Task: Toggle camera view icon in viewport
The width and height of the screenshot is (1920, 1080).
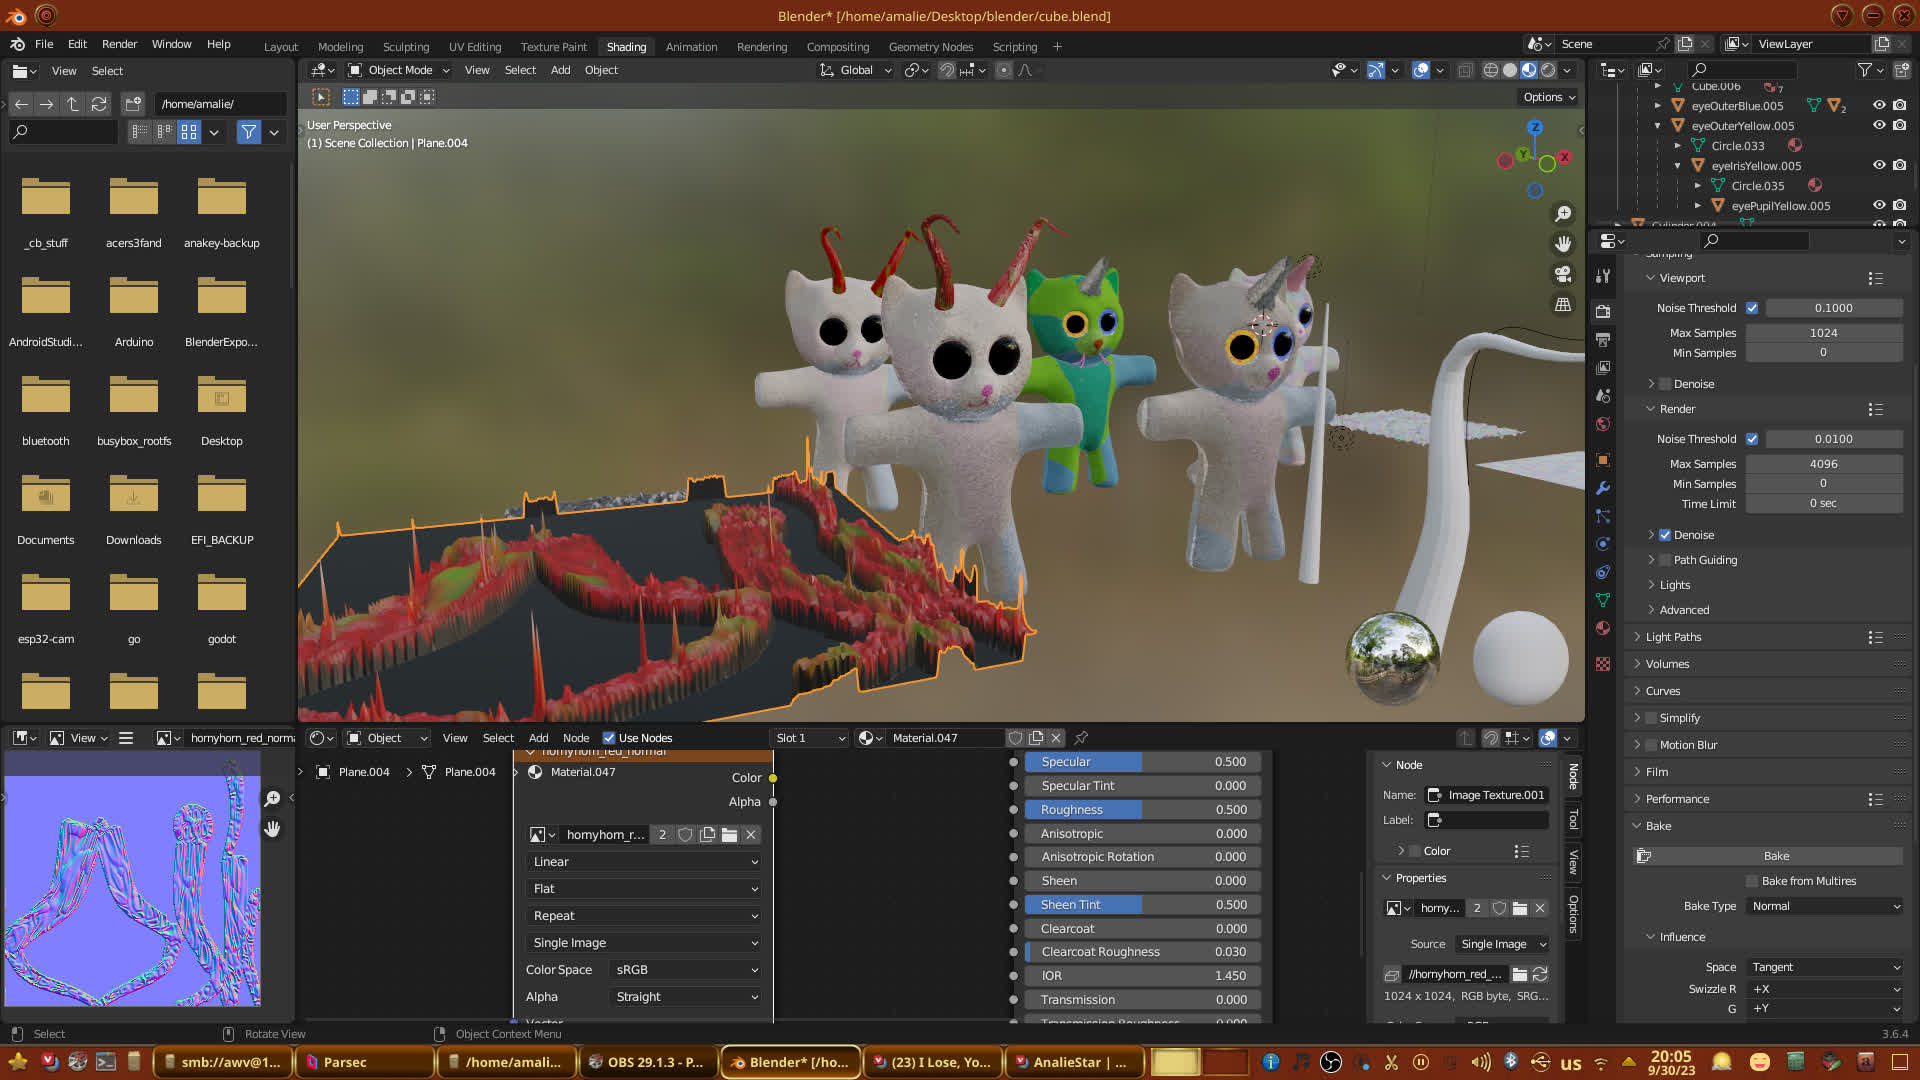Action: coord(1563,274)
